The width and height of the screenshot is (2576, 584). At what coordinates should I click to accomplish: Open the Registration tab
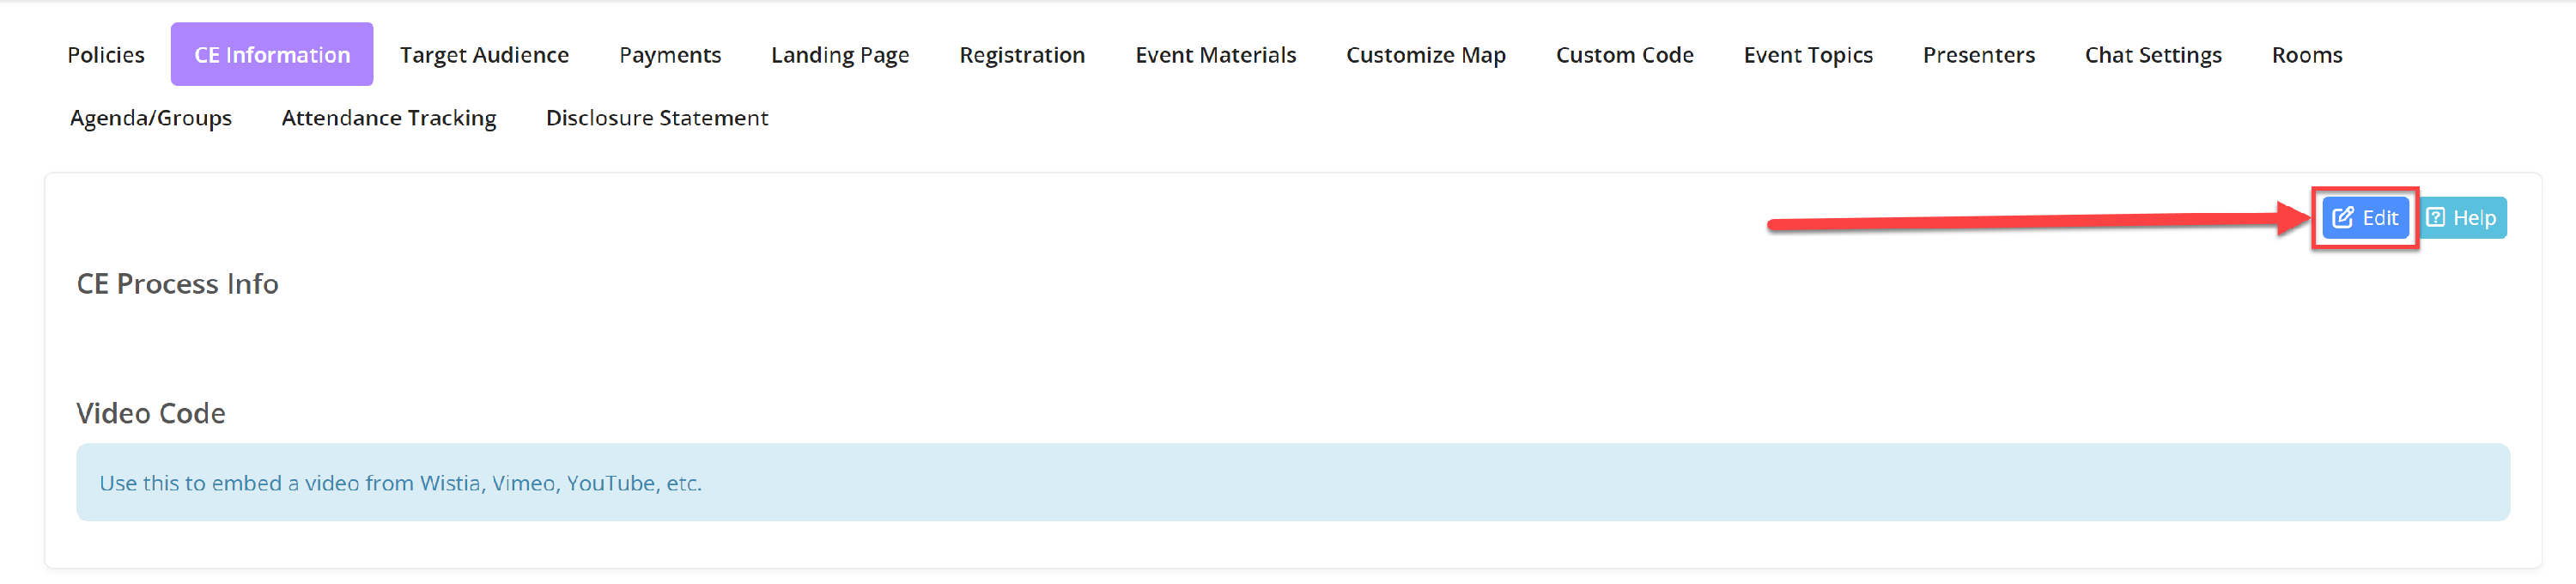pyautogui.click(x=1022, y=55)
